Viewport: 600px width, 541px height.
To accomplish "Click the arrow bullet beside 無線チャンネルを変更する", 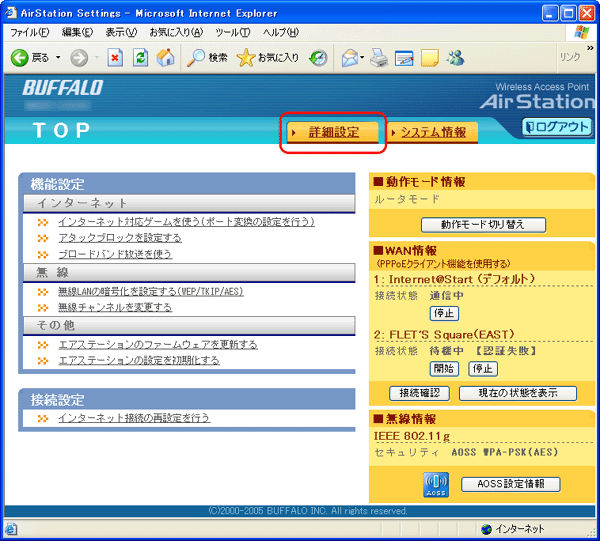I will (x=43, y=308).
